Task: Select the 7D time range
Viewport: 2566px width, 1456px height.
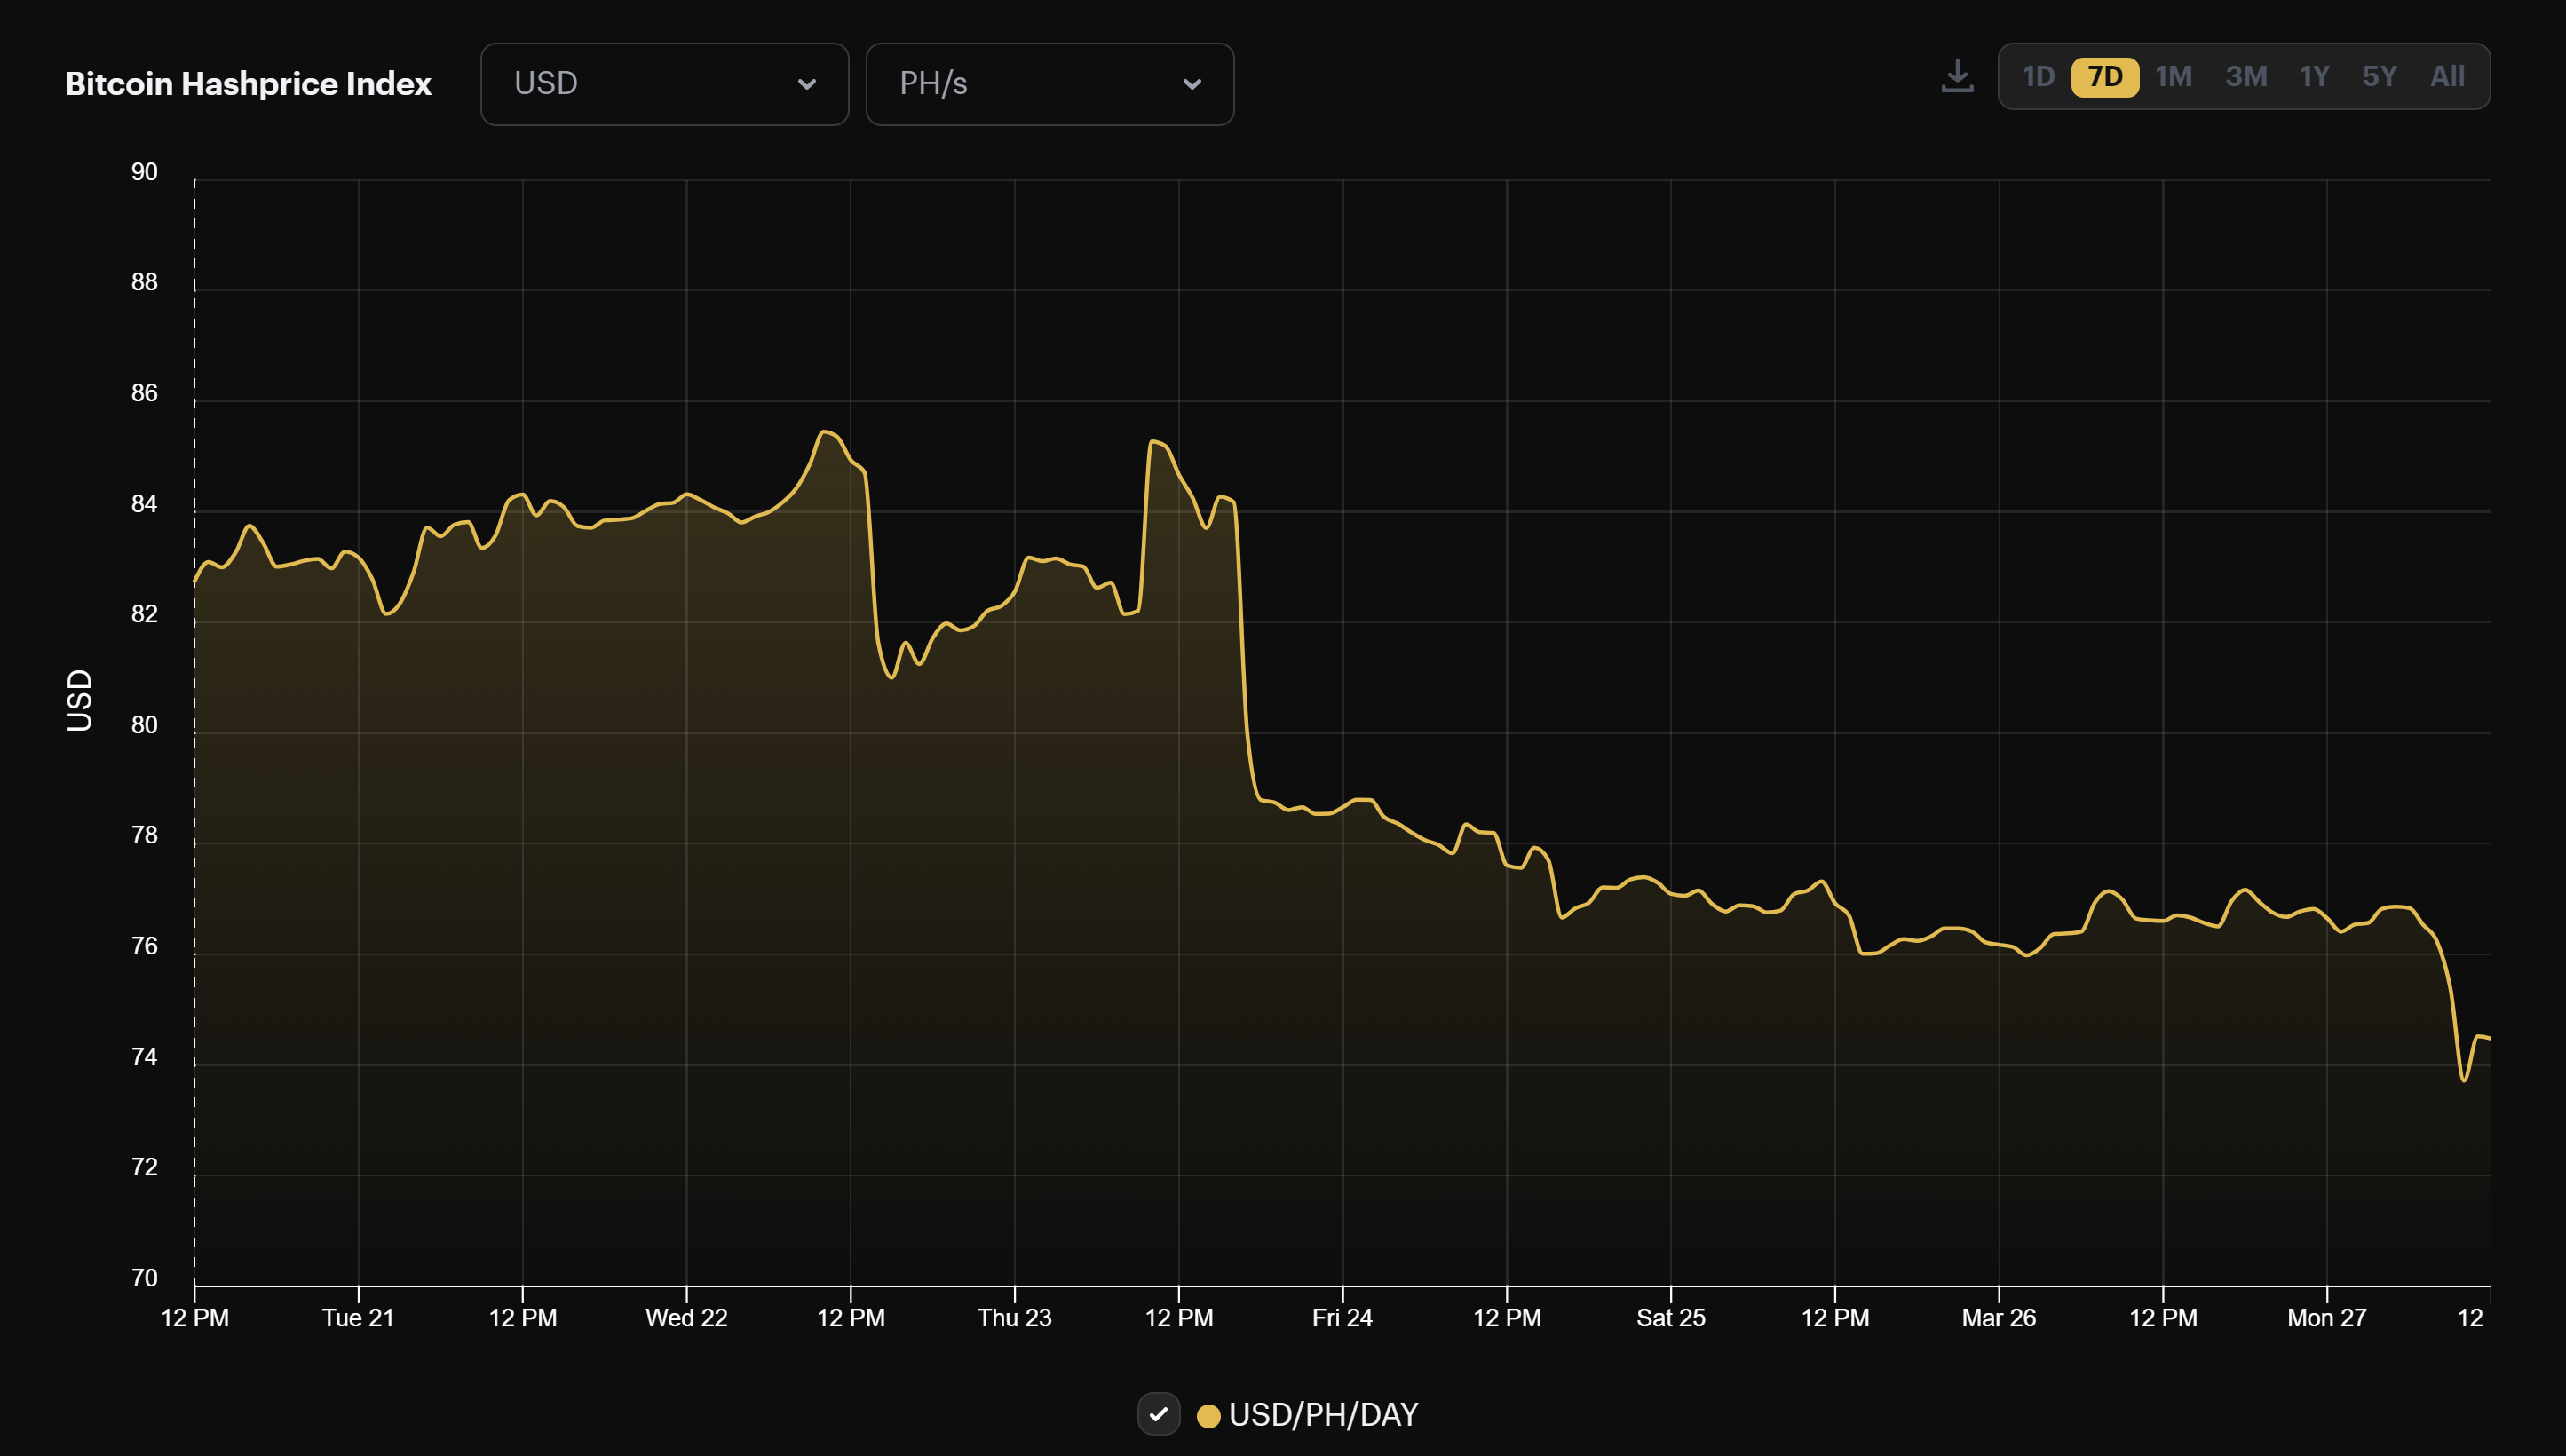Action: tap(2104, 77)
